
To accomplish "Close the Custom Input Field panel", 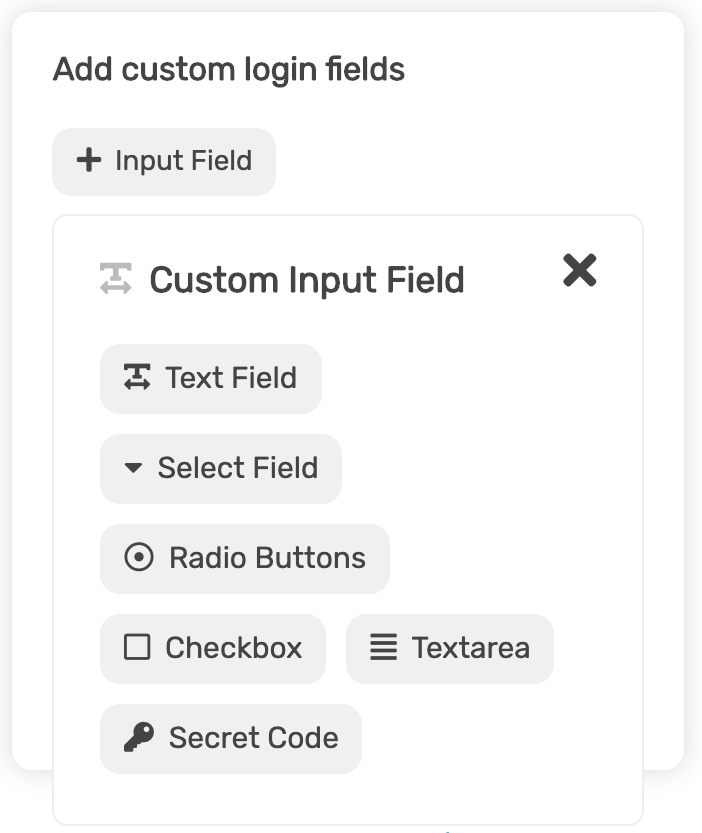I will pos(579,270).
